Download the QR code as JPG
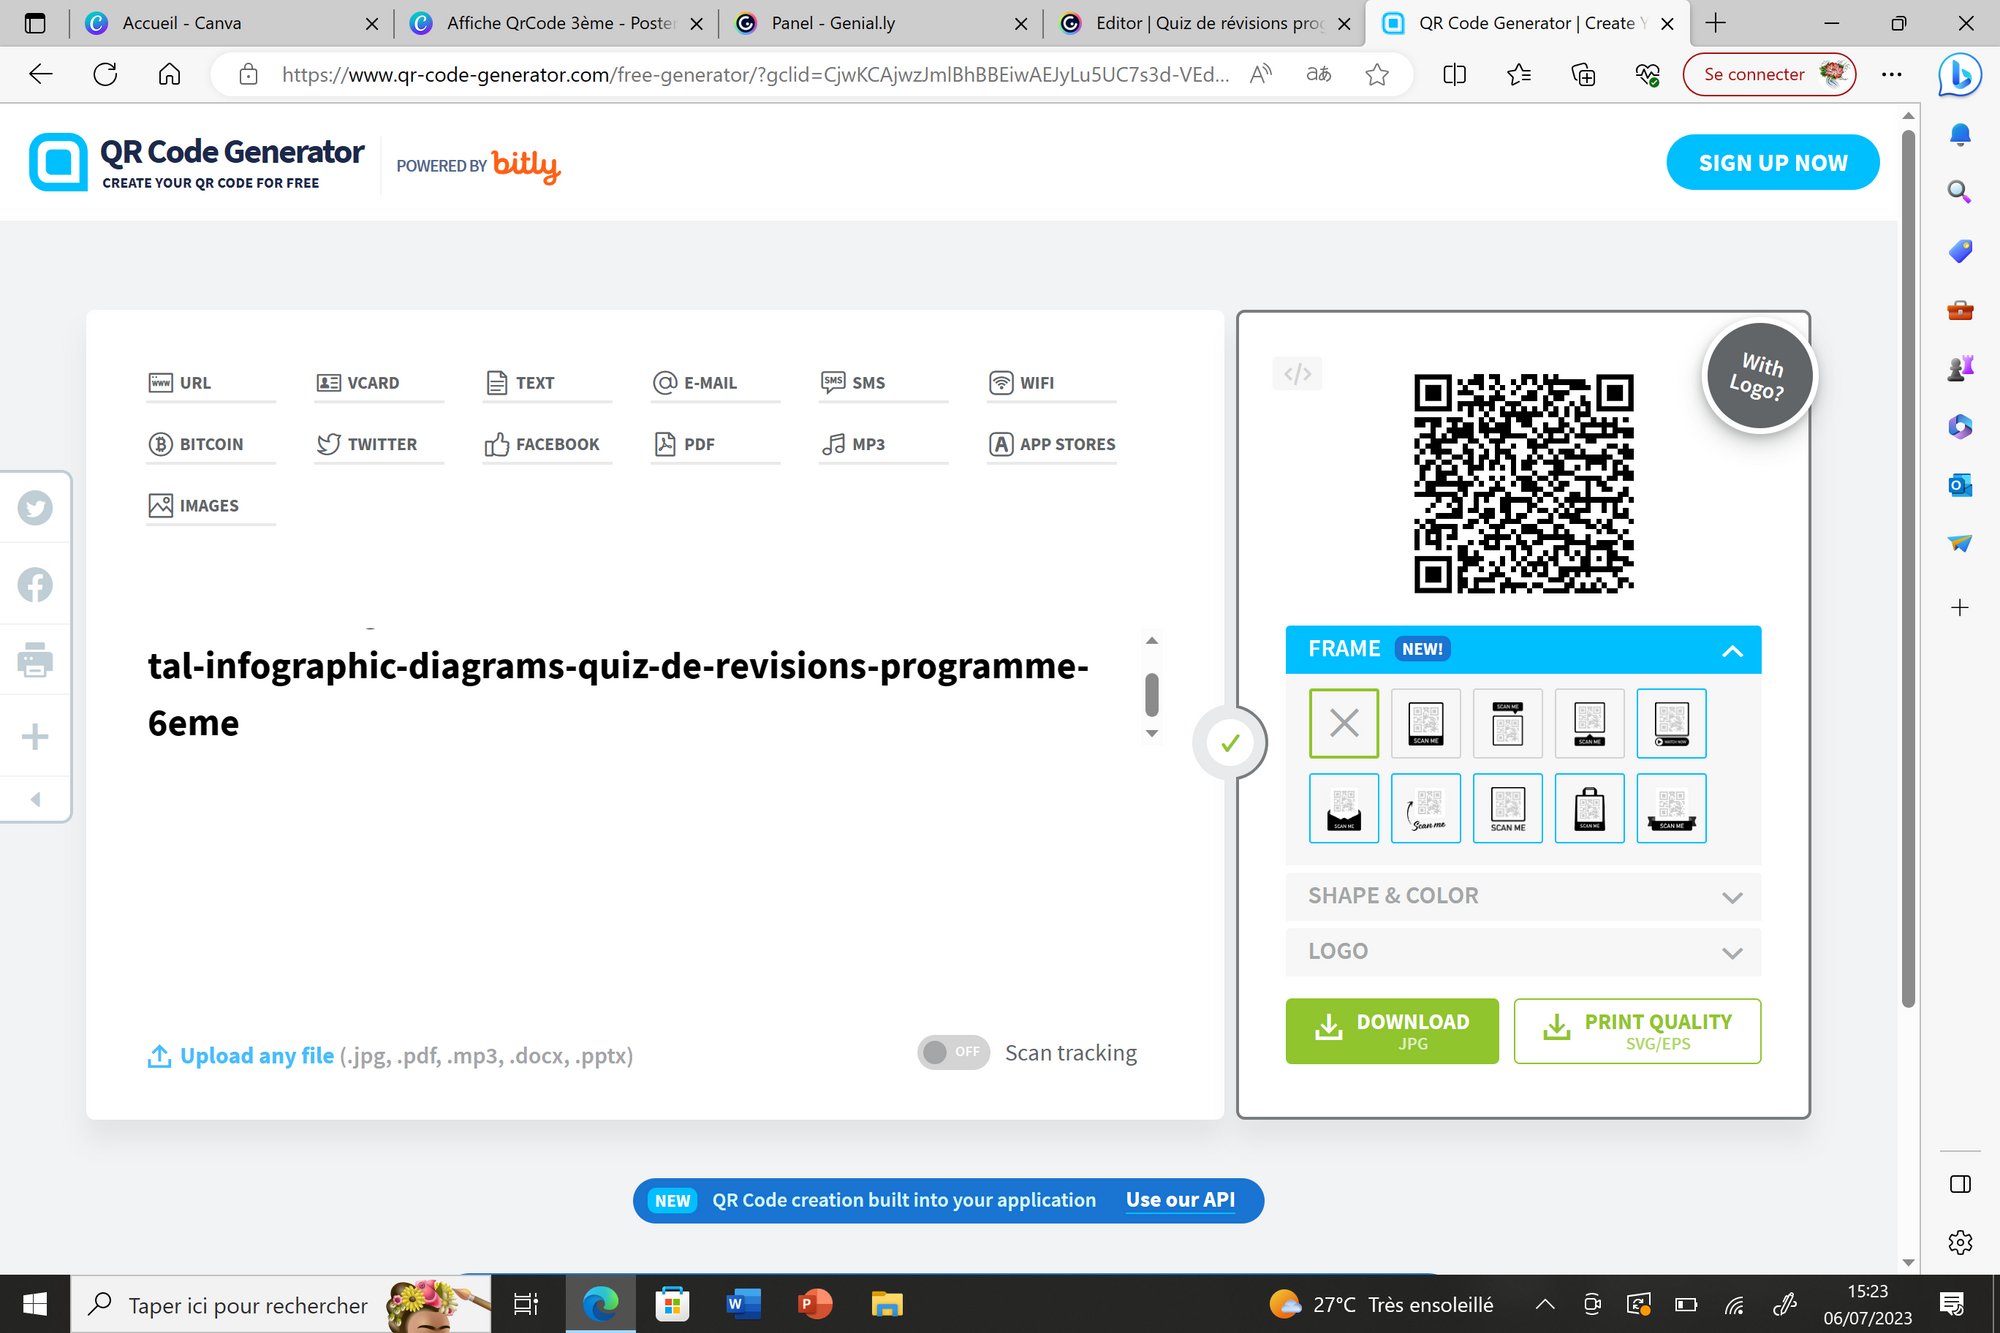Viewport: 2000px width, 1333px height. [x=1392, y=1031]
